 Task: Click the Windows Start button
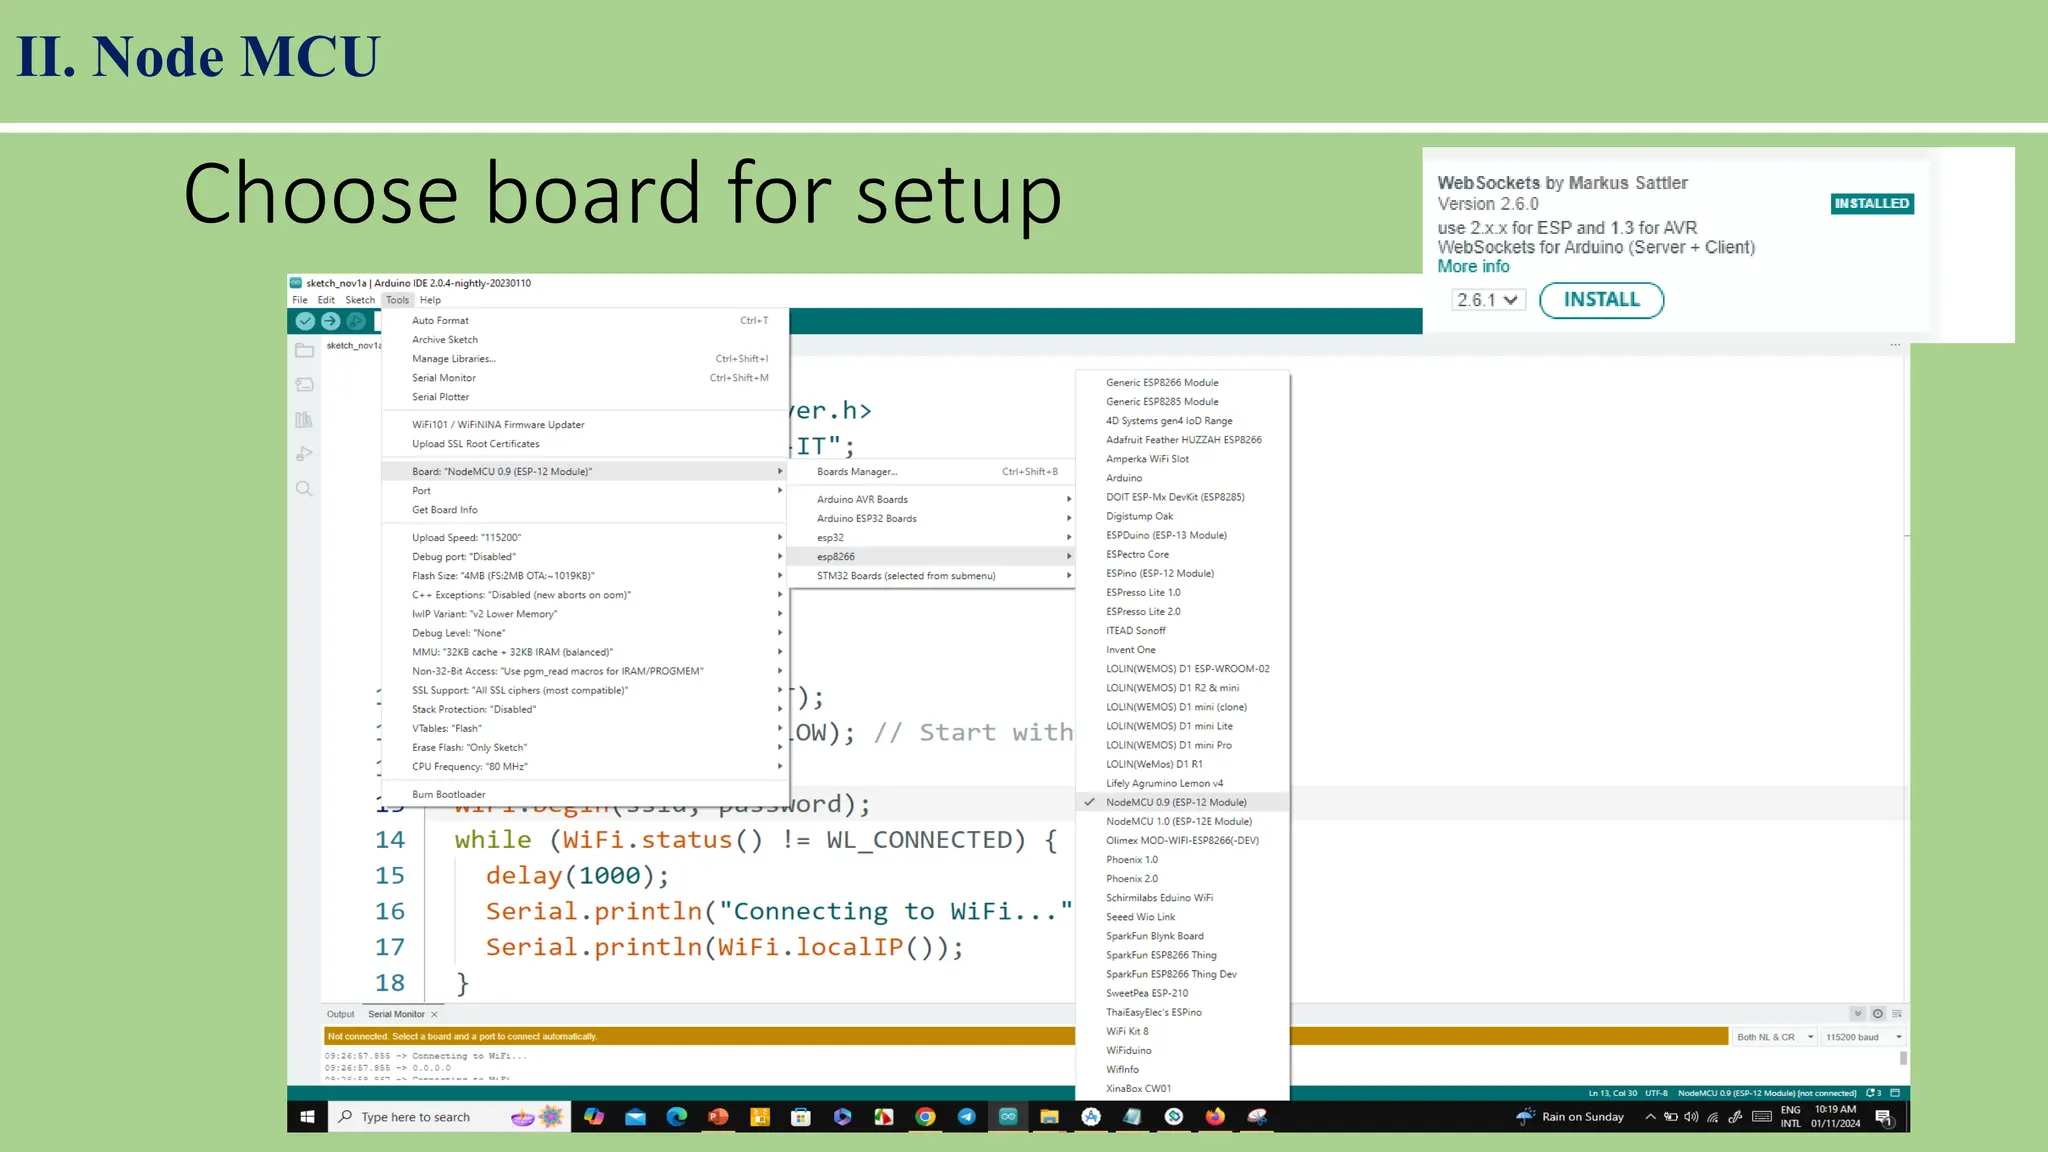coord(307,1117)
